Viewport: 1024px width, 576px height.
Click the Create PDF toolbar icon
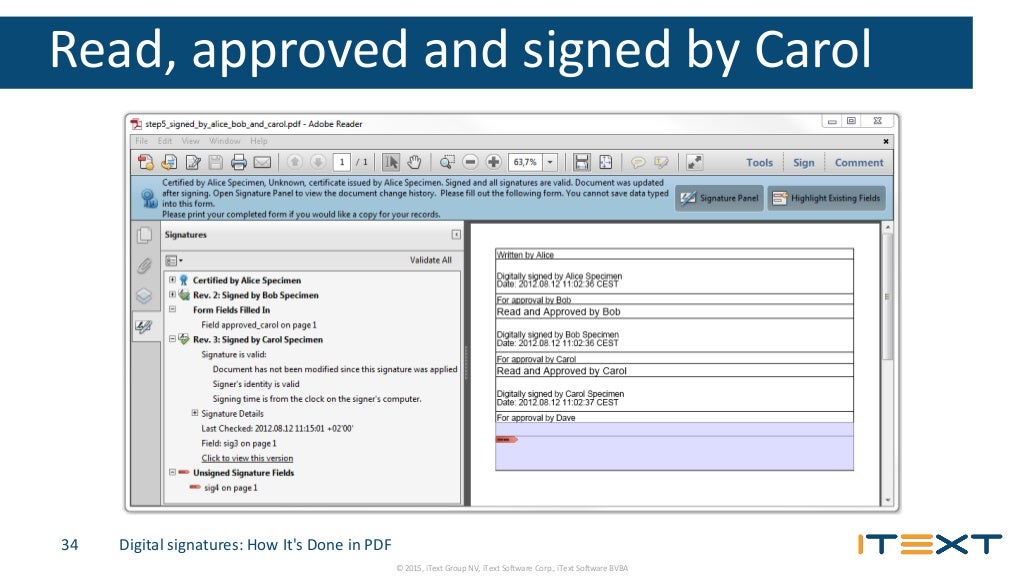[x=146, y=162]
